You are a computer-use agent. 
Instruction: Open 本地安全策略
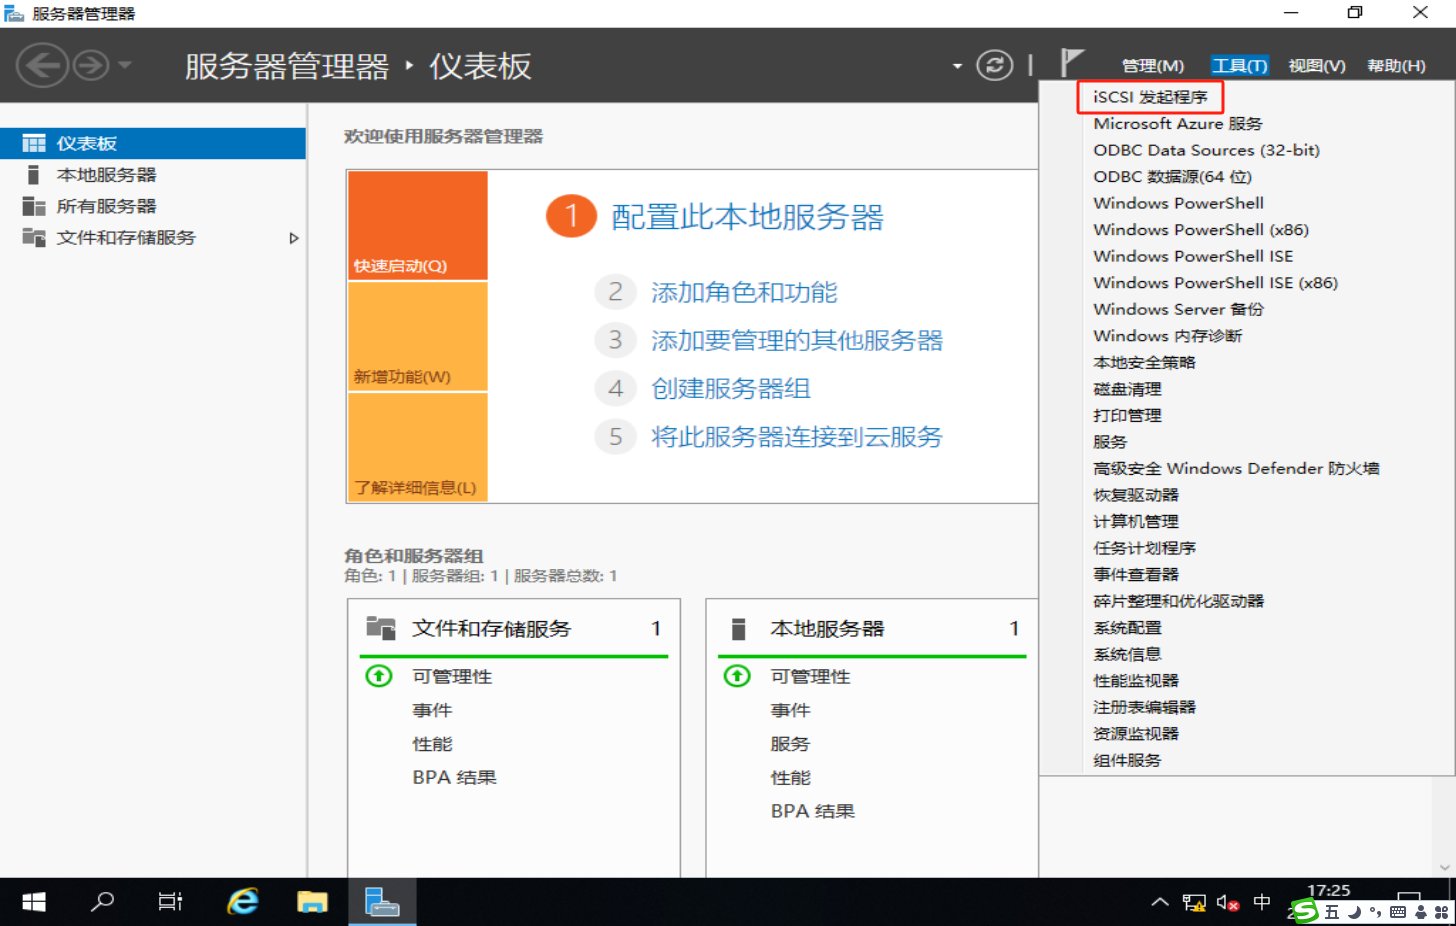coord(1144,362)
